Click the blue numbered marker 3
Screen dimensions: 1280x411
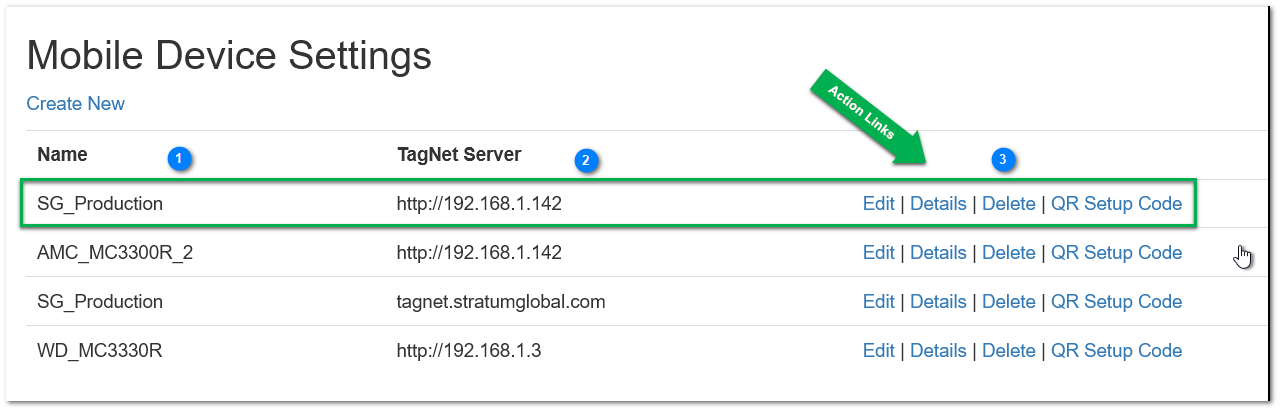1004,159
